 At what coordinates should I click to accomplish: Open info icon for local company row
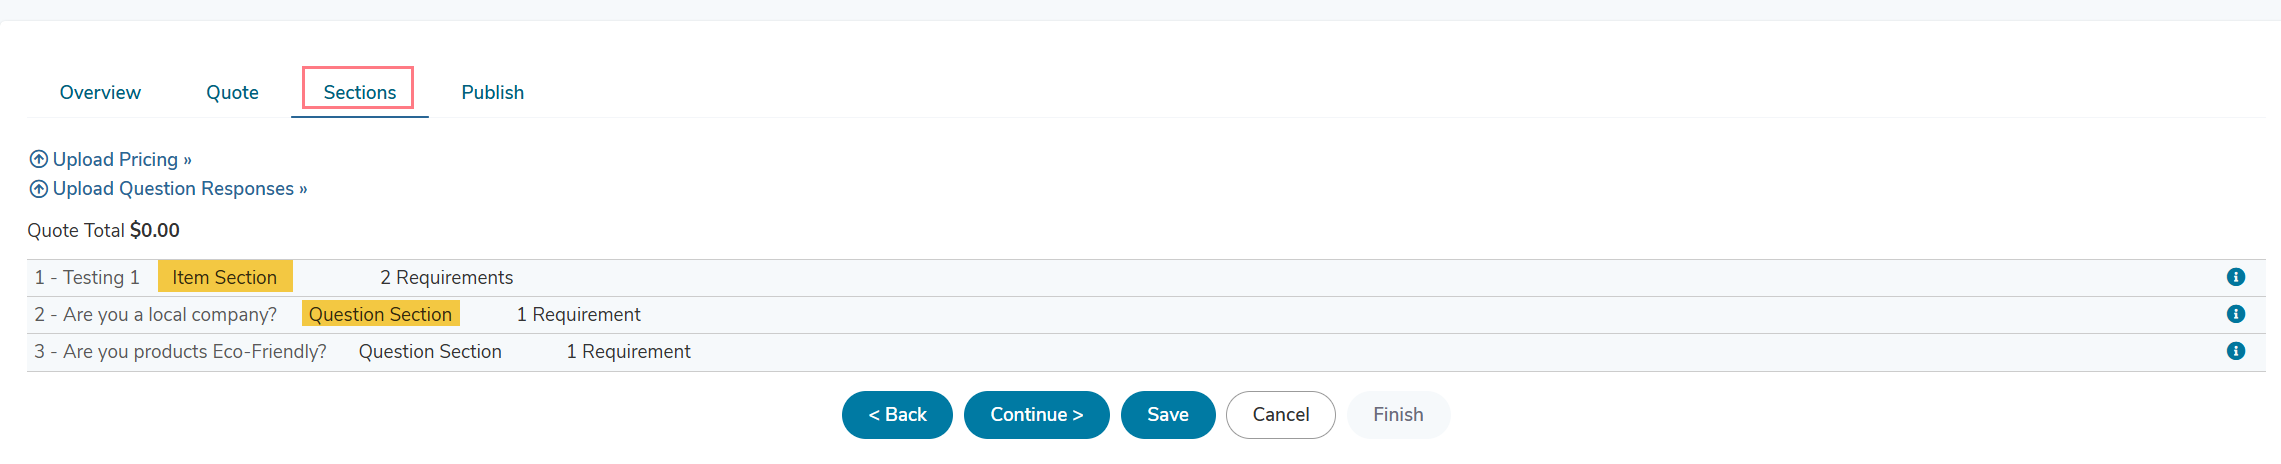tap(2236, 314)
